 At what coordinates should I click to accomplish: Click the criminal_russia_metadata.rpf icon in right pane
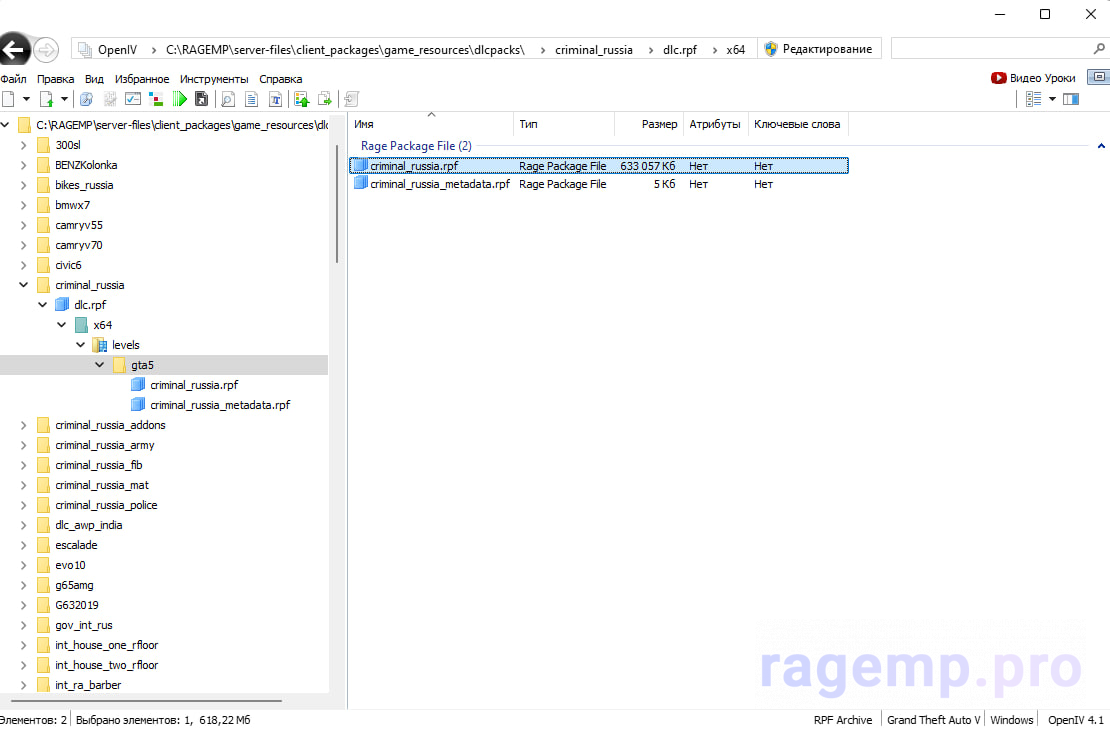pos(360,183)
